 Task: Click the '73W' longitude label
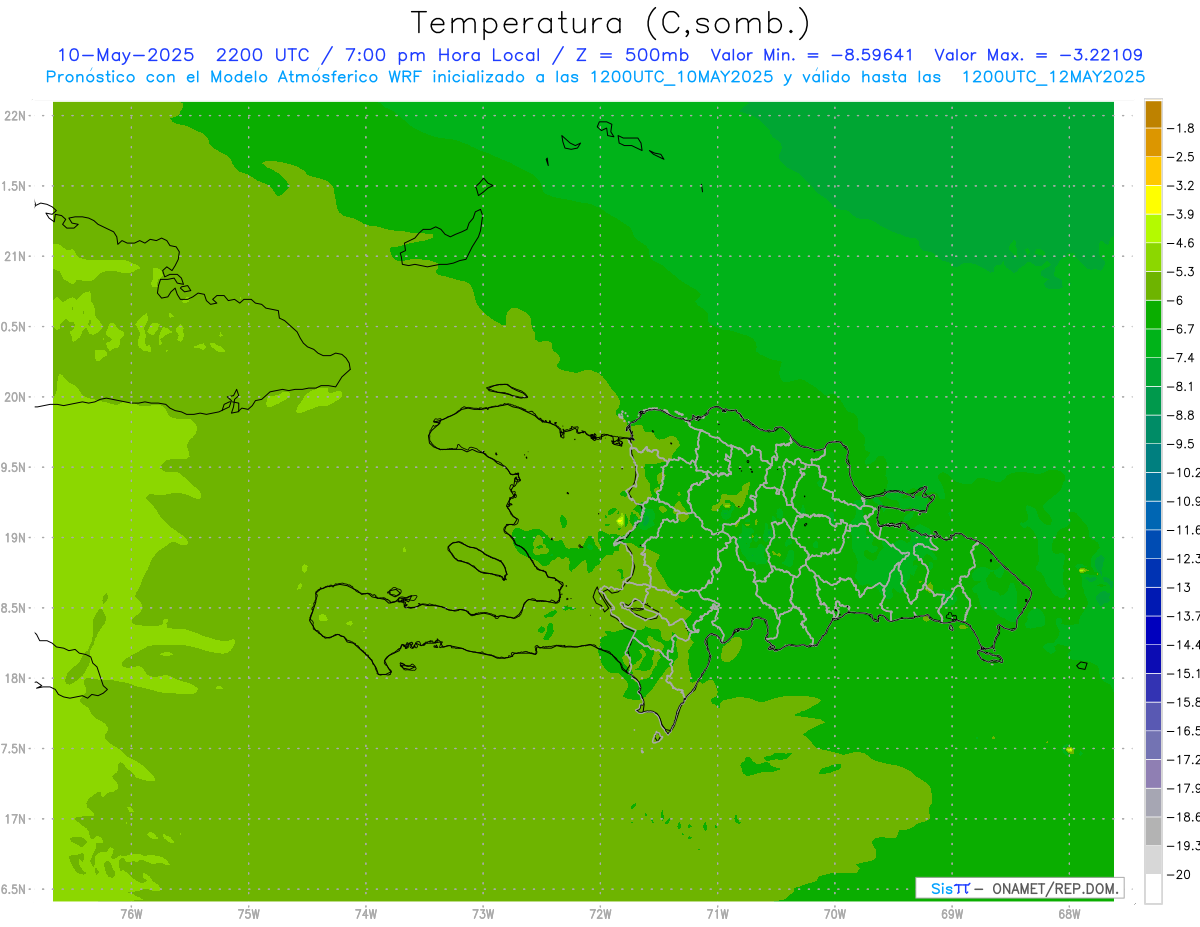pos(483,913)
